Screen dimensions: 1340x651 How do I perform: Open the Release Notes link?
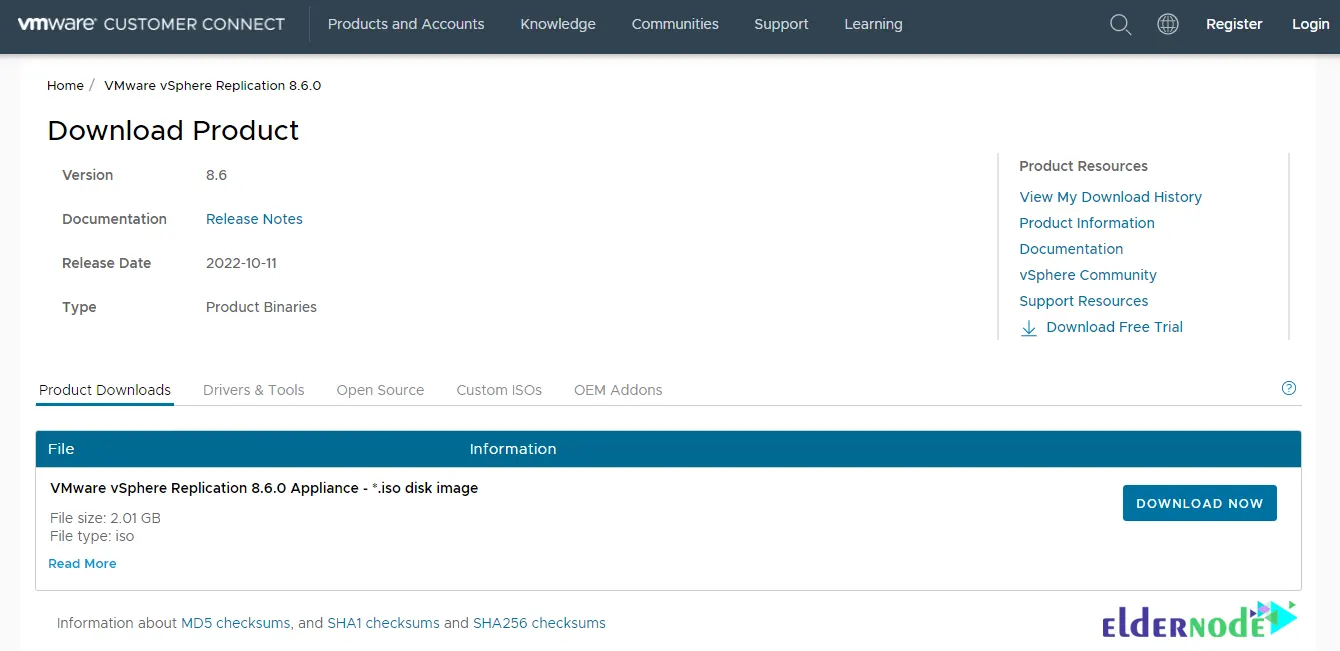click(254, 219)
